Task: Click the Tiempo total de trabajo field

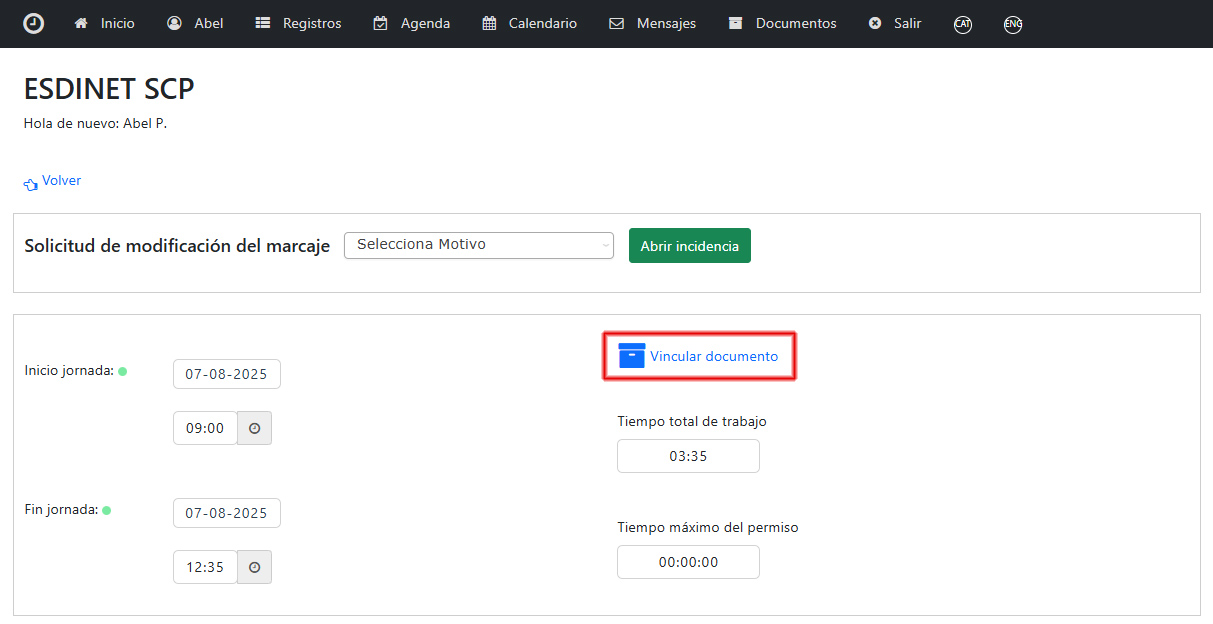Action: click(x=688, y=456)
